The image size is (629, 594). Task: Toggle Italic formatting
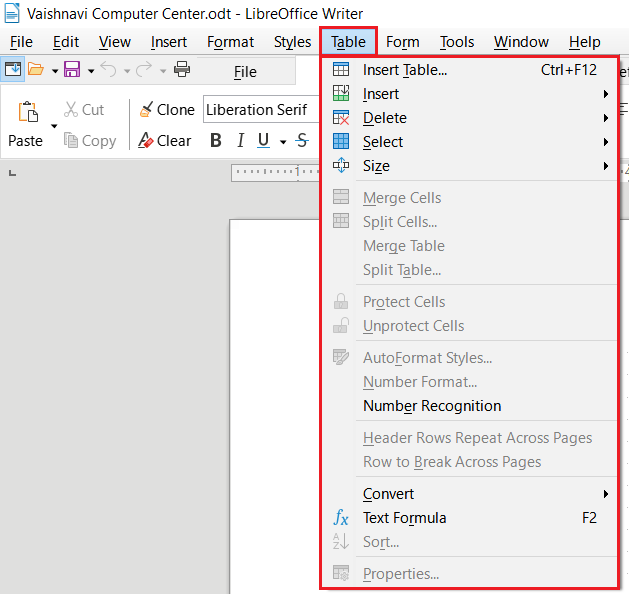click(x=240, y=140)
